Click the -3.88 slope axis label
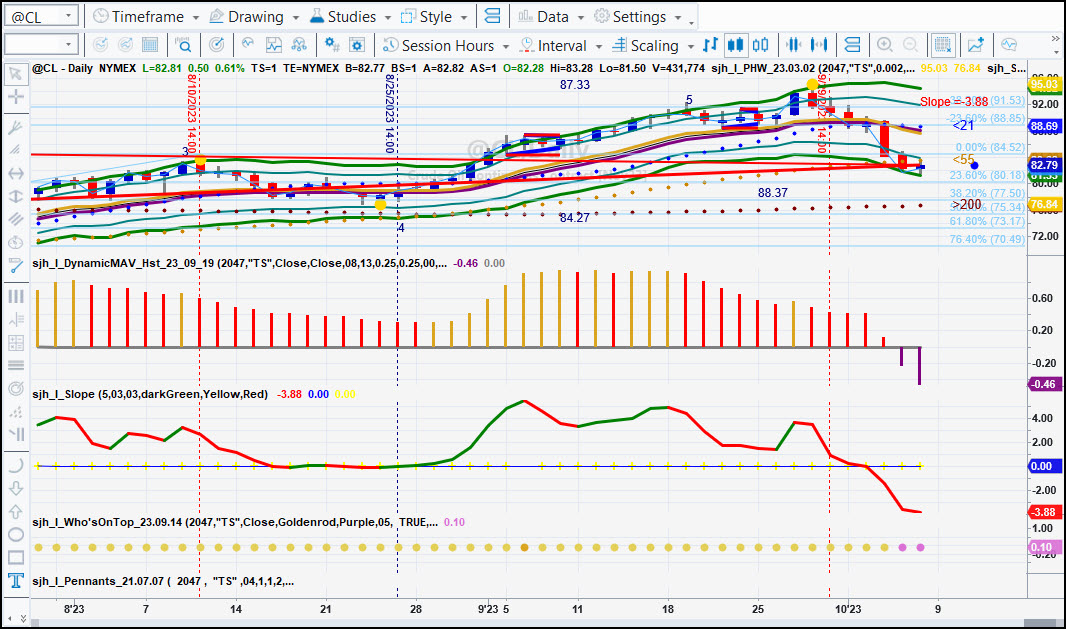The width and height of the screenshot is (1066, 629). (x=1044, y=512)
